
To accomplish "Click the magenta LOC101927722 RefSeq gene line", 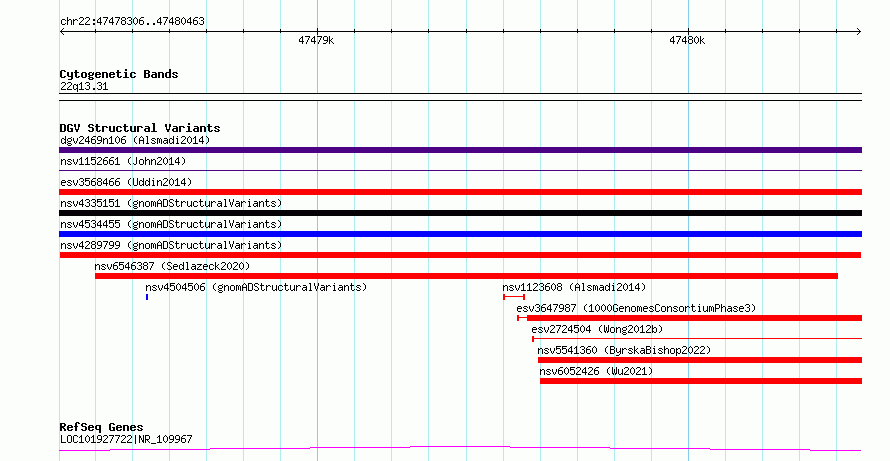I will click(x=460, y=449).
